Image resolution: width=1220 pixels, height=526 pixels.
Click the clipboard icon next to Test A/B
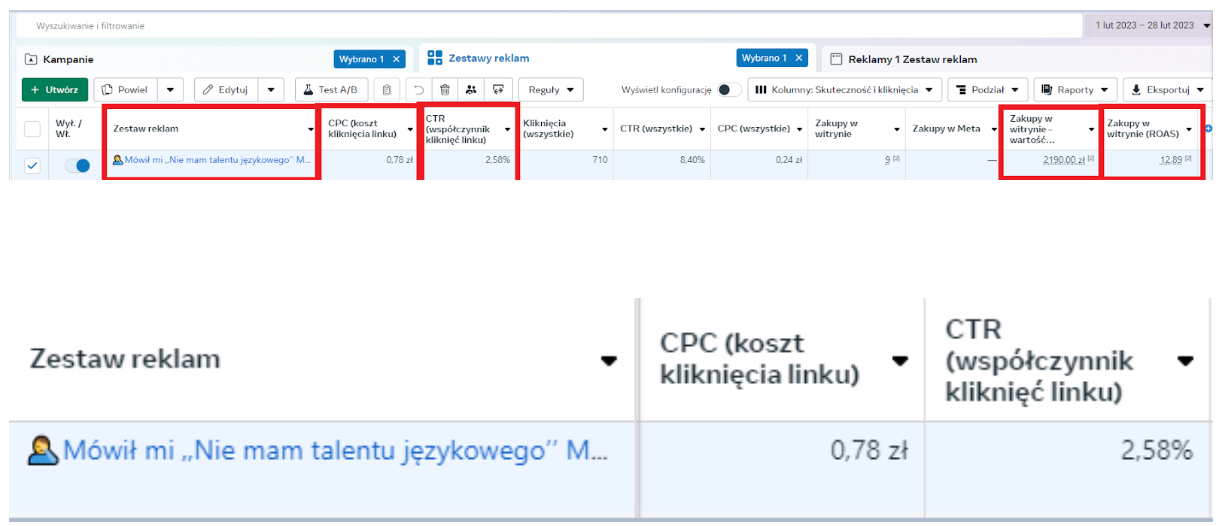pos(388,89)
